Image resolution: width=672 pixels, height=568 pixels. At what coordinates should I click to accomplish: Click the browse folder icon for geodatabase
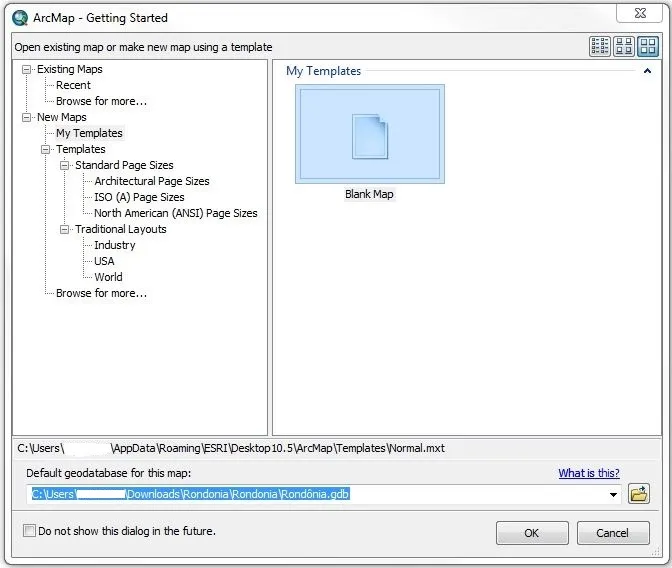[638, 494]
